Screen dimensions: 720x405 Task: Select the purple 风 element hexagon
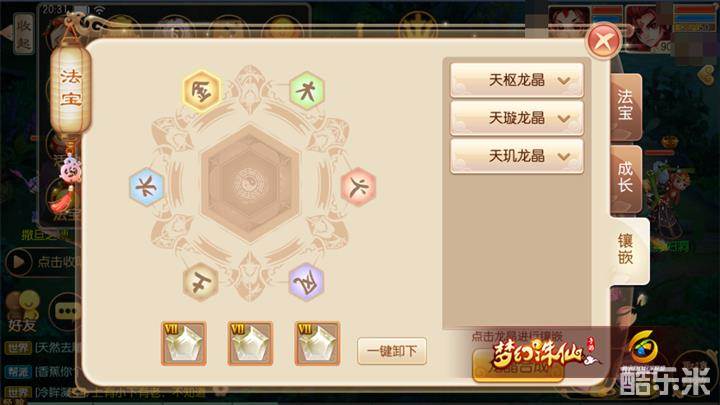[x=307, y=282]
